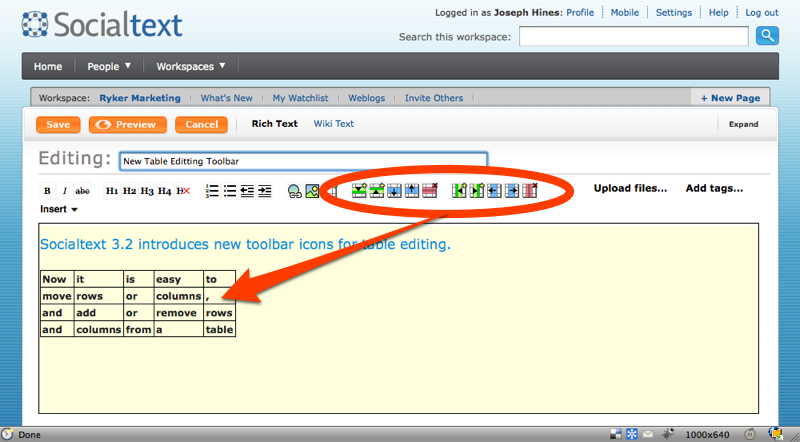Click the blue snowflake status bar icon
Viewport: 800px width, 442px height.
point(632,434)
